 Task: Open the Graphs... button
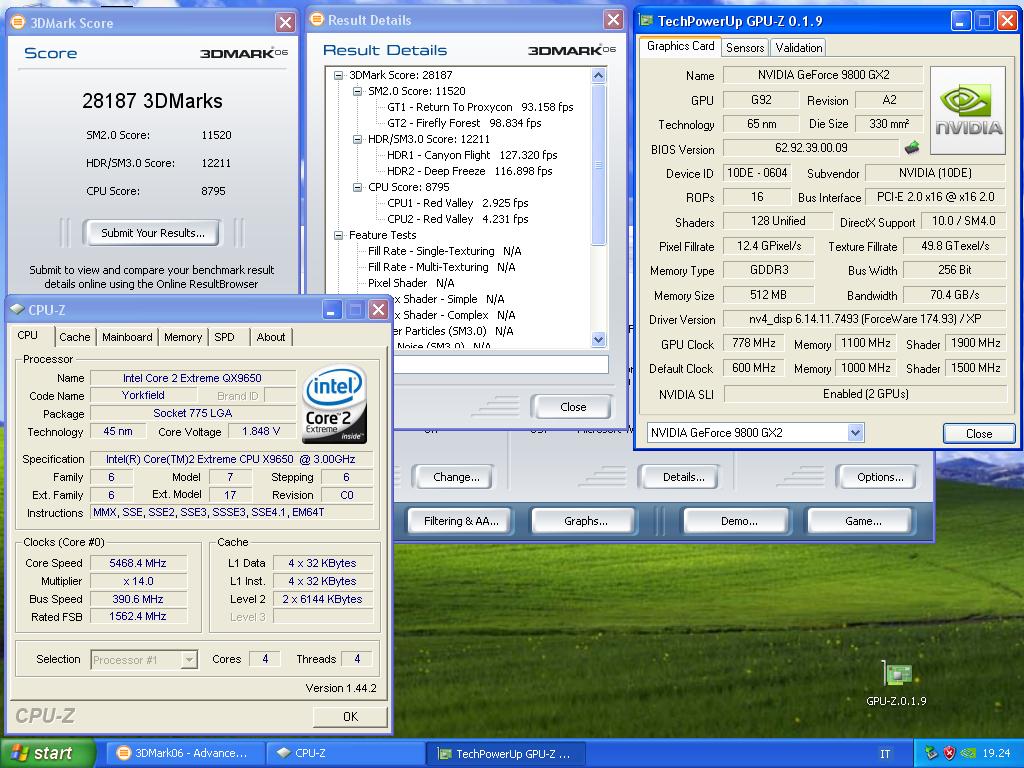click(585, 521)
